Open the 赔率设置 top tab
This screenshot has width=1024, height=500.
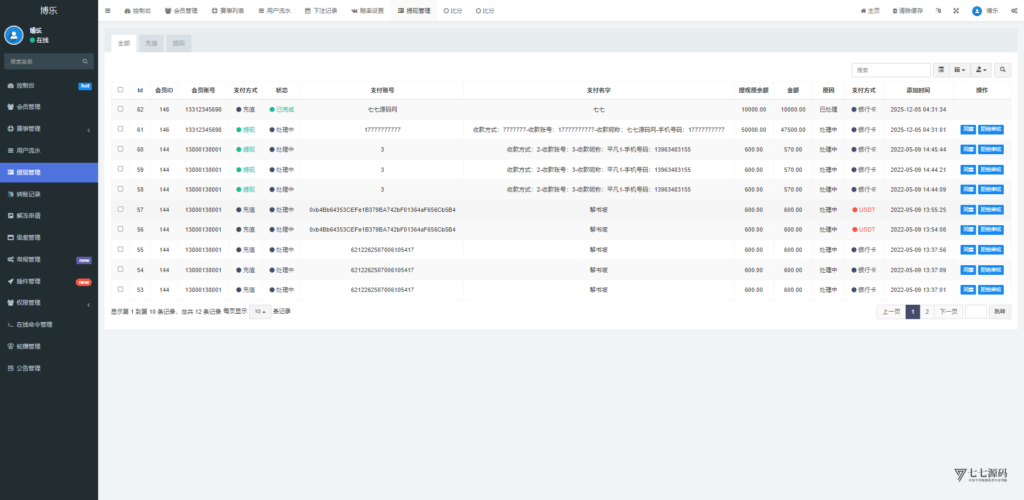368,11
